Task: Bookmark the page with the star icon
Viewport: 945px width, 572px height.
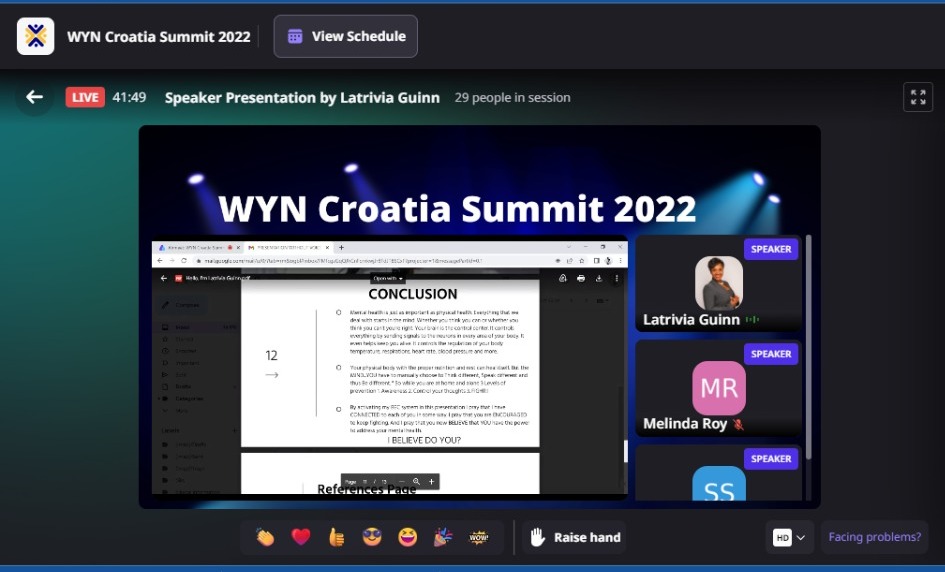Action: [x=582, y=261]
